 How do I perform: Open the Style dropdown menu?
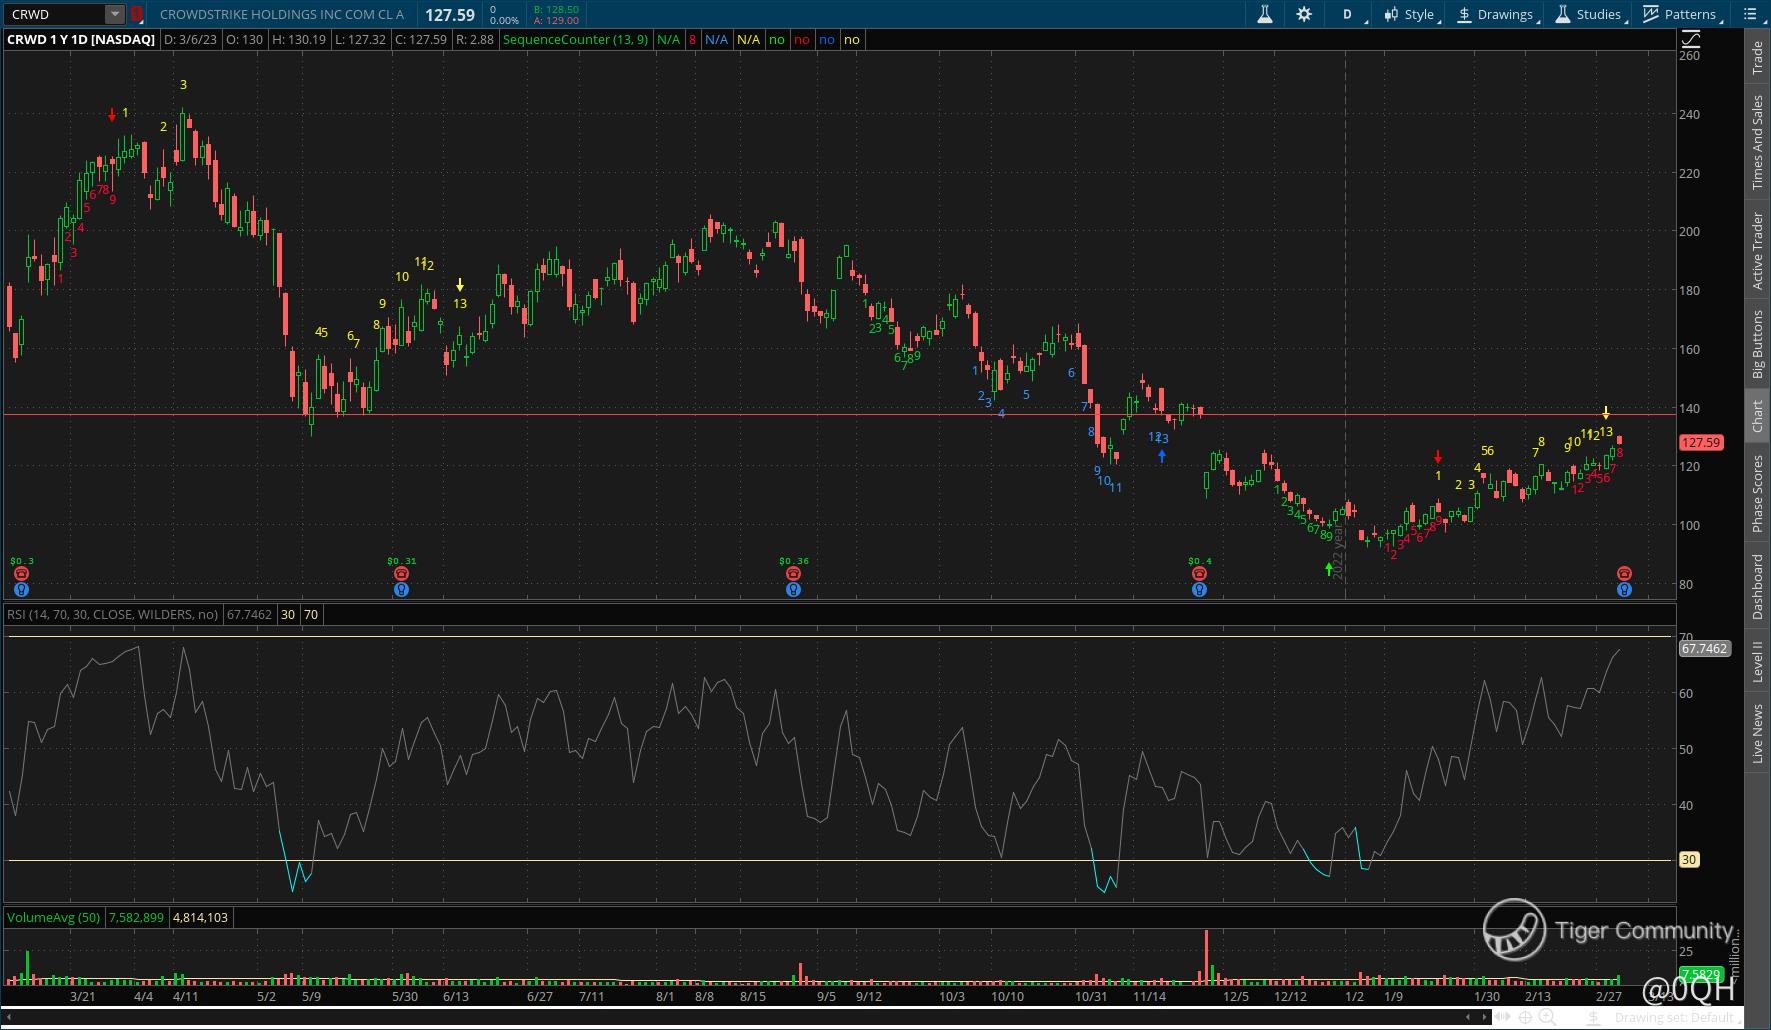coord(1410,14)
